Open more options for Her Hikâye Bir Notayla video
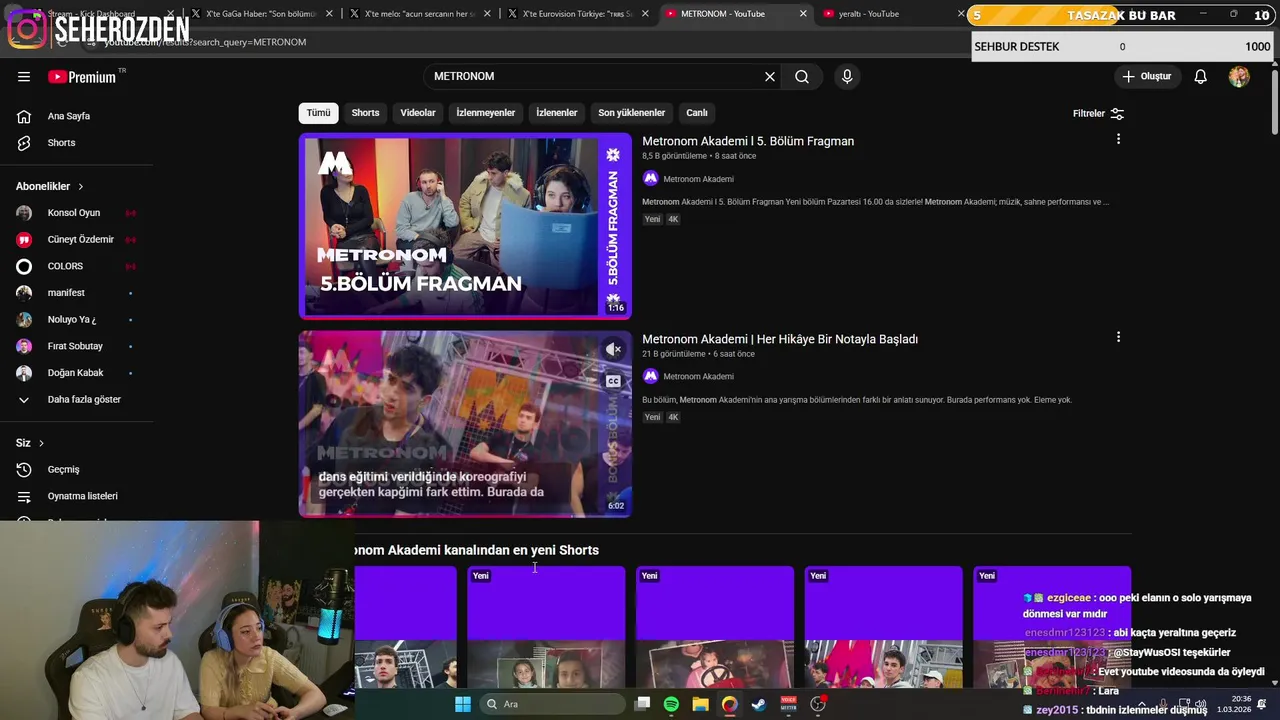1280x720 pixels. click(x=1118, y=337)
